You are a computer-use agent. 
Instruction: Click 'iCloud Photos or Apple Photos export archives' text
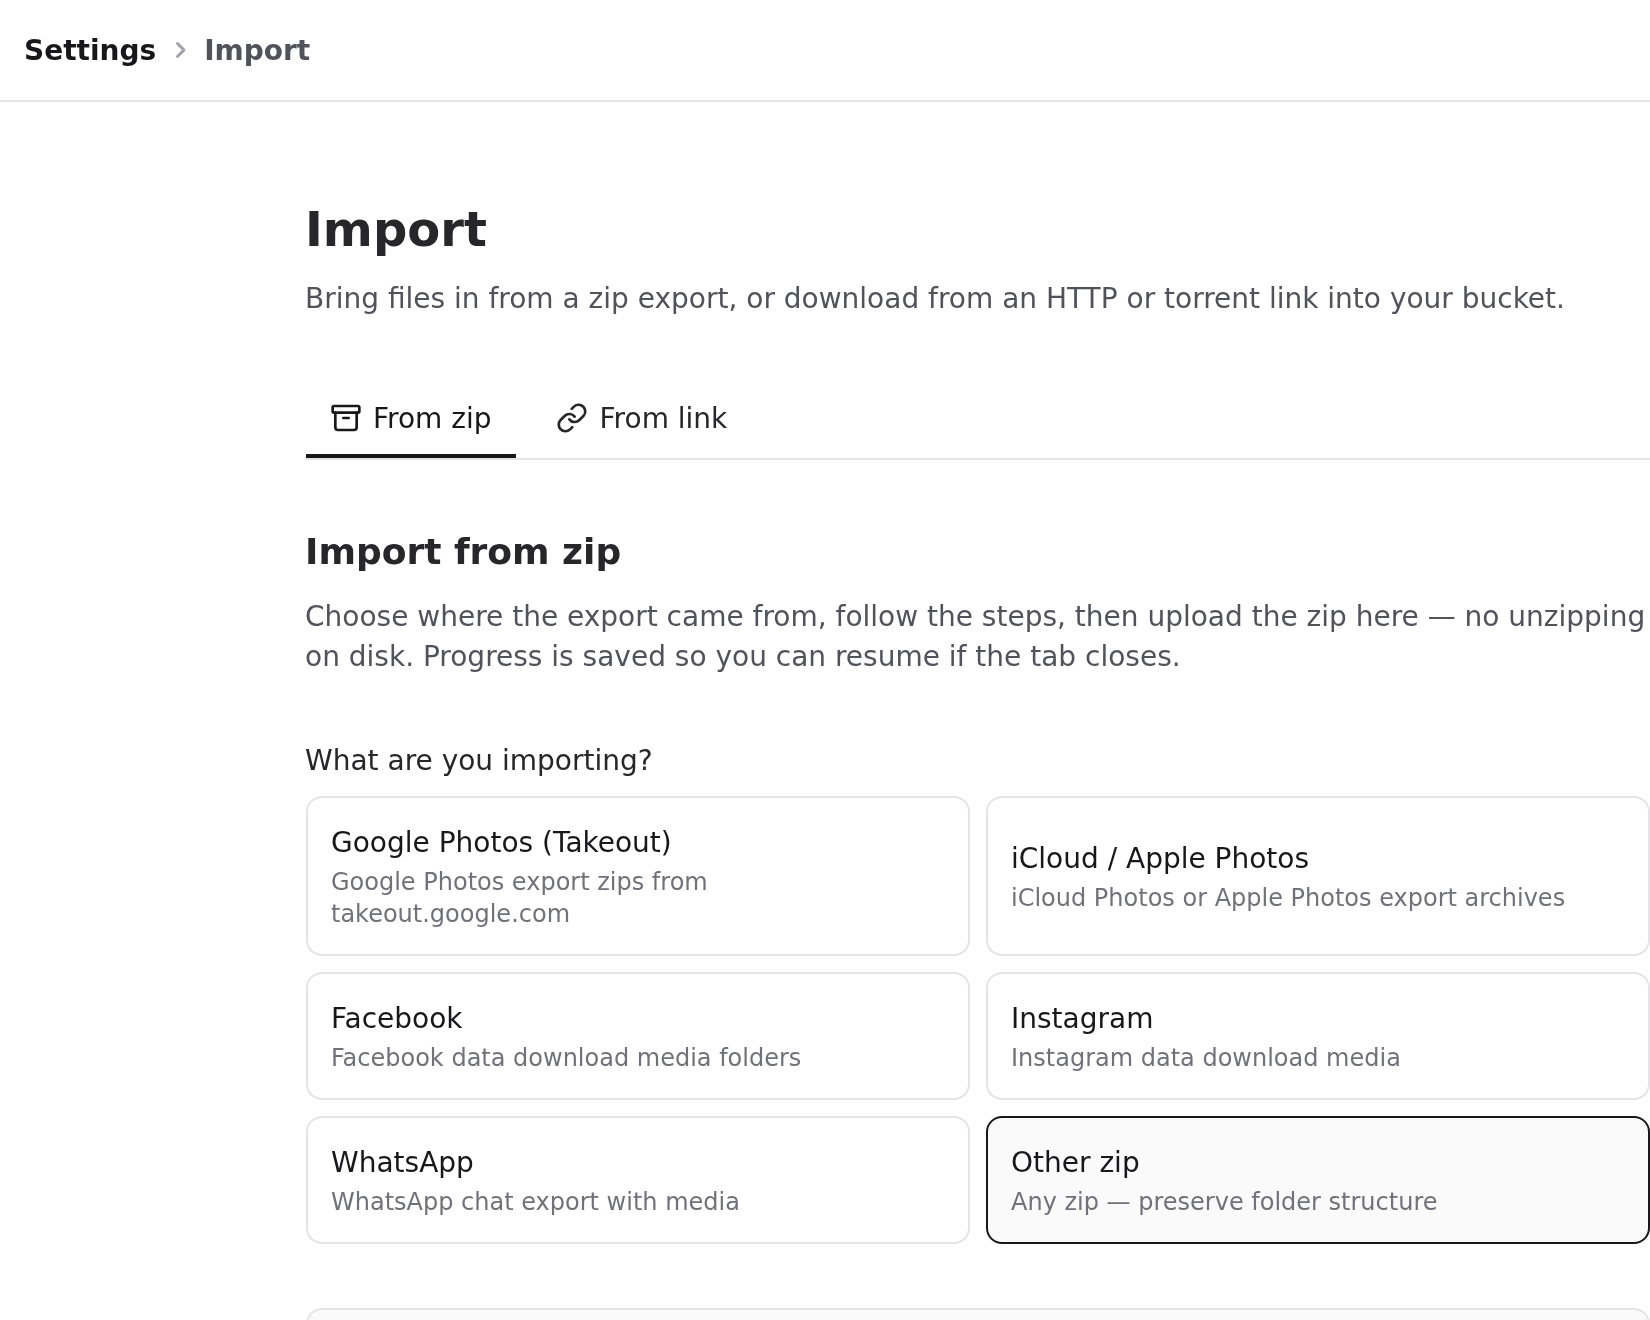1288,897
